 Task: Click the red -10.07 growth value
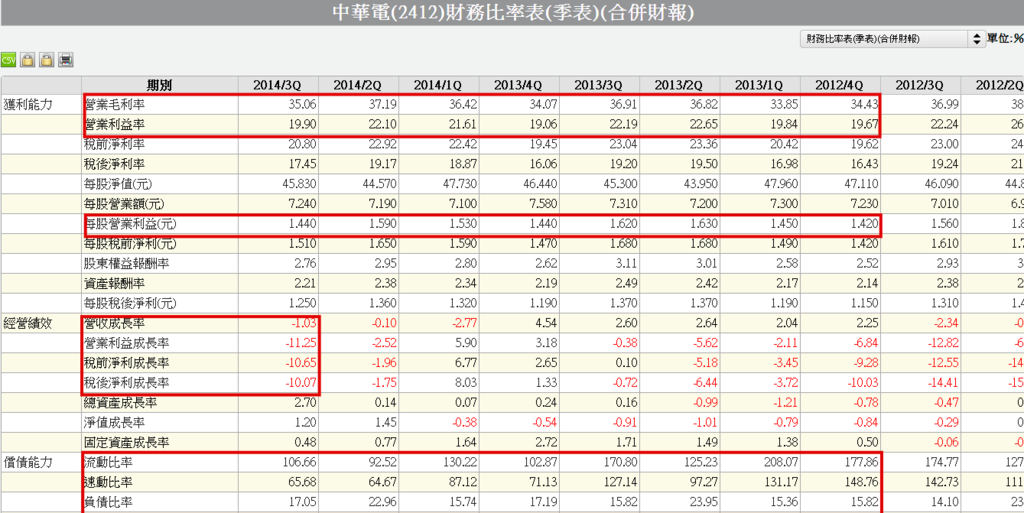[300, 382]
